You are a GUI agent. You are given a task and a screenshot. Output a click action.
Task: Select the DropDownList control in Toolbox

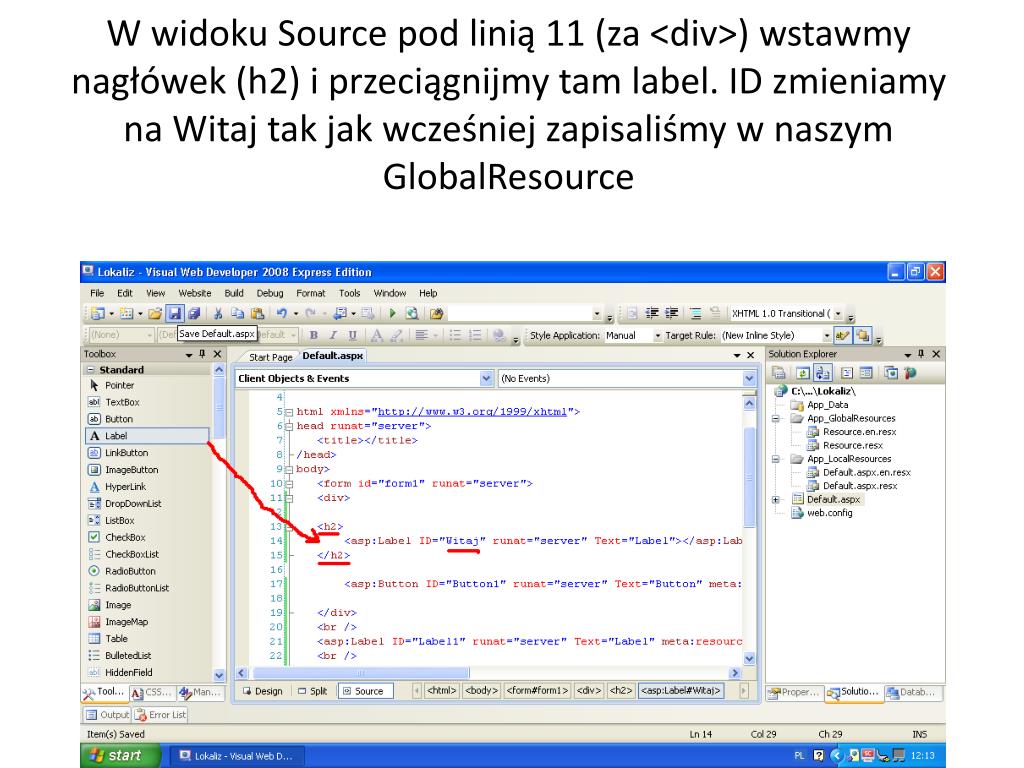(147, 504)
